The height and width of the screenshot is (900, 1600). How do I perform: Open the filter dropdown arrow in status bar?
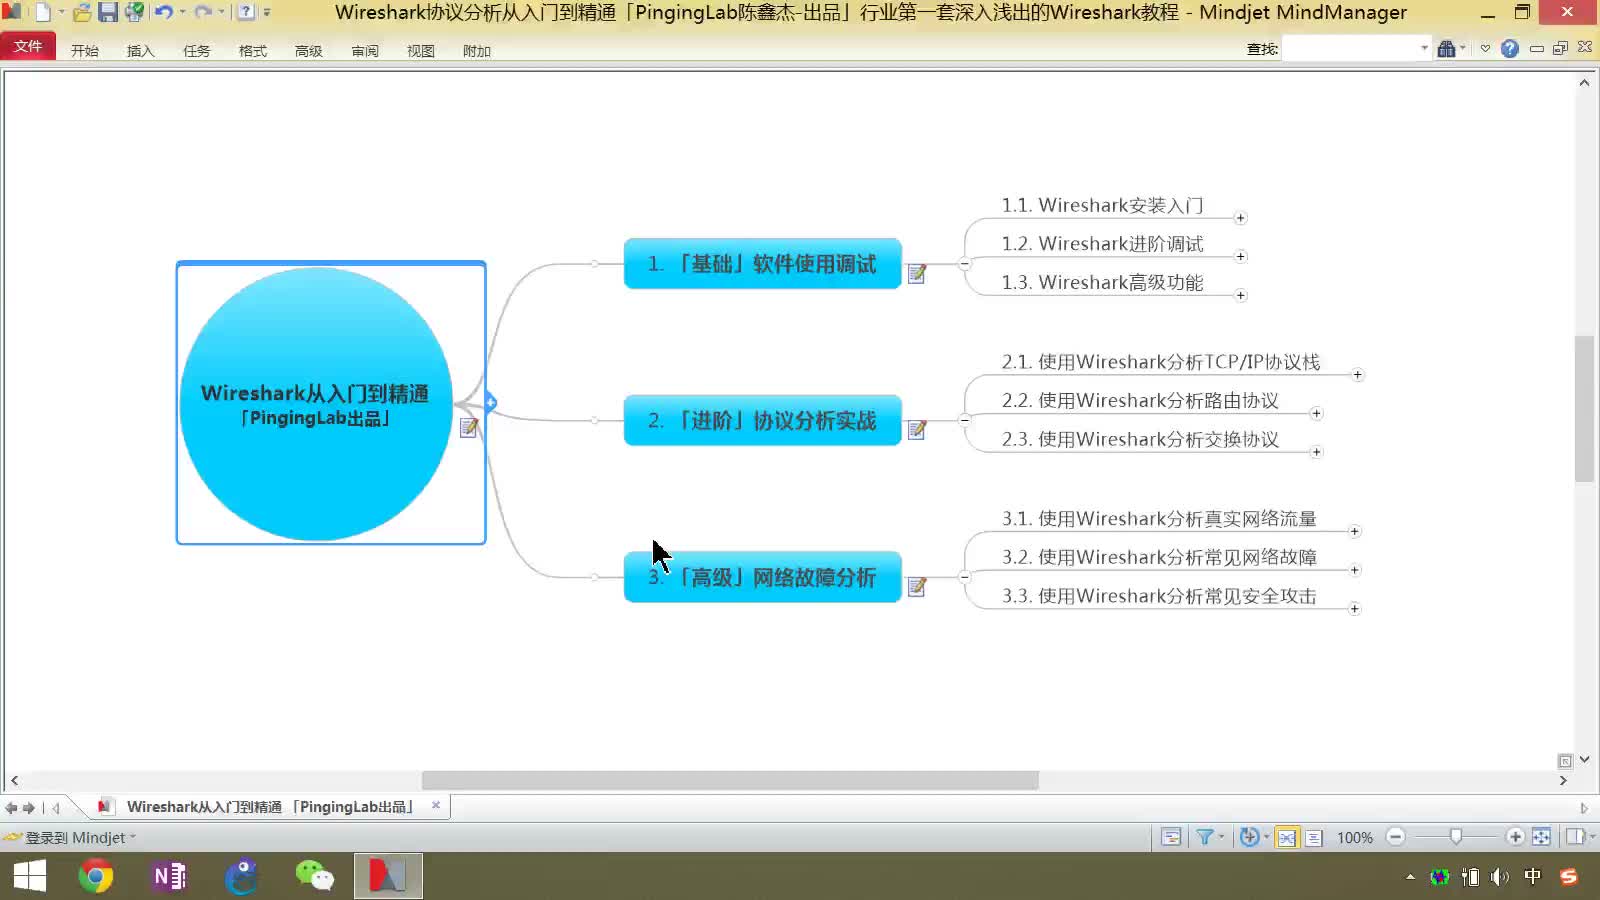[x=1221, y=837]
